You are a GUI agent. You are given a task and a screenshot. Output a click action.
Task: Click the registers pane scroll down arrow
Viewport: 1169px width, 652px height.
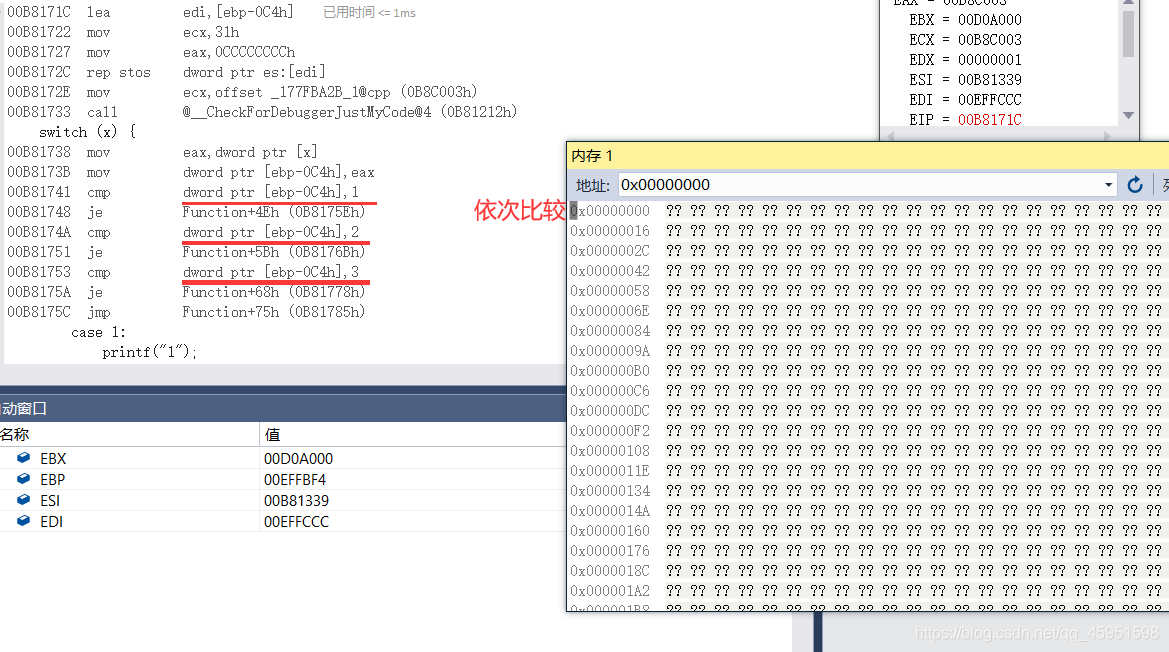1128,115
